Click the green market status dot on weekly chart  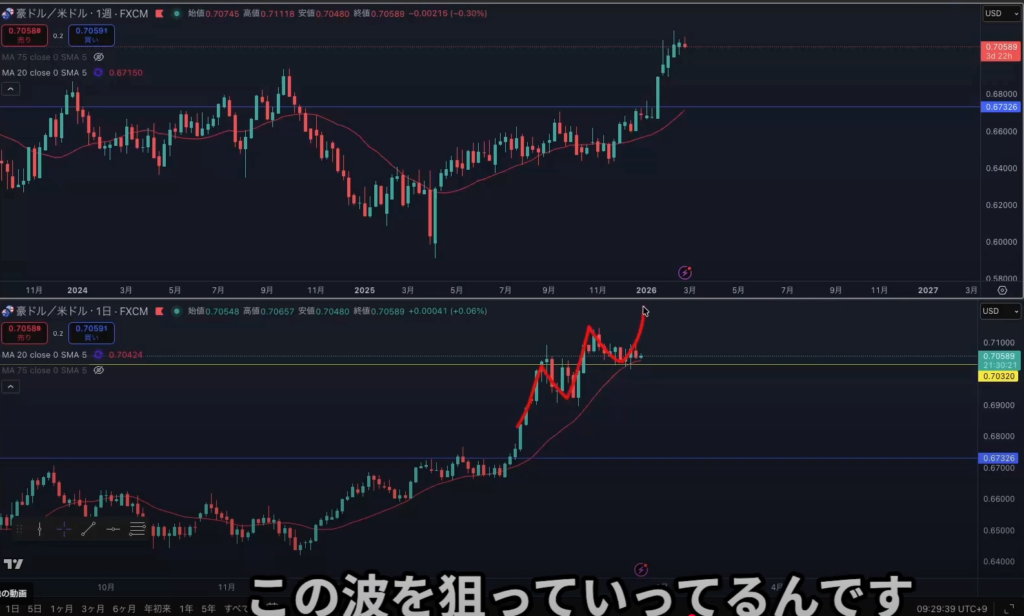tap(176, 13)
